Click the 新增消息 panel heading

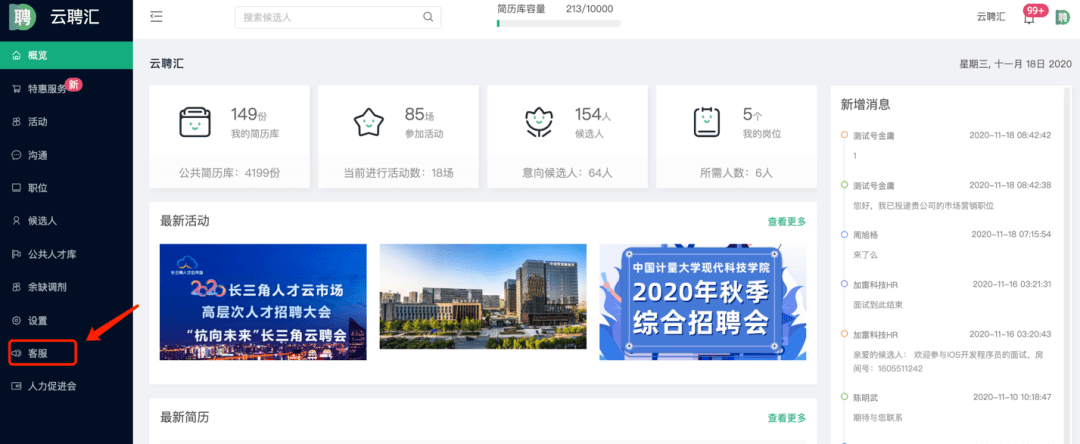point(865,105)
